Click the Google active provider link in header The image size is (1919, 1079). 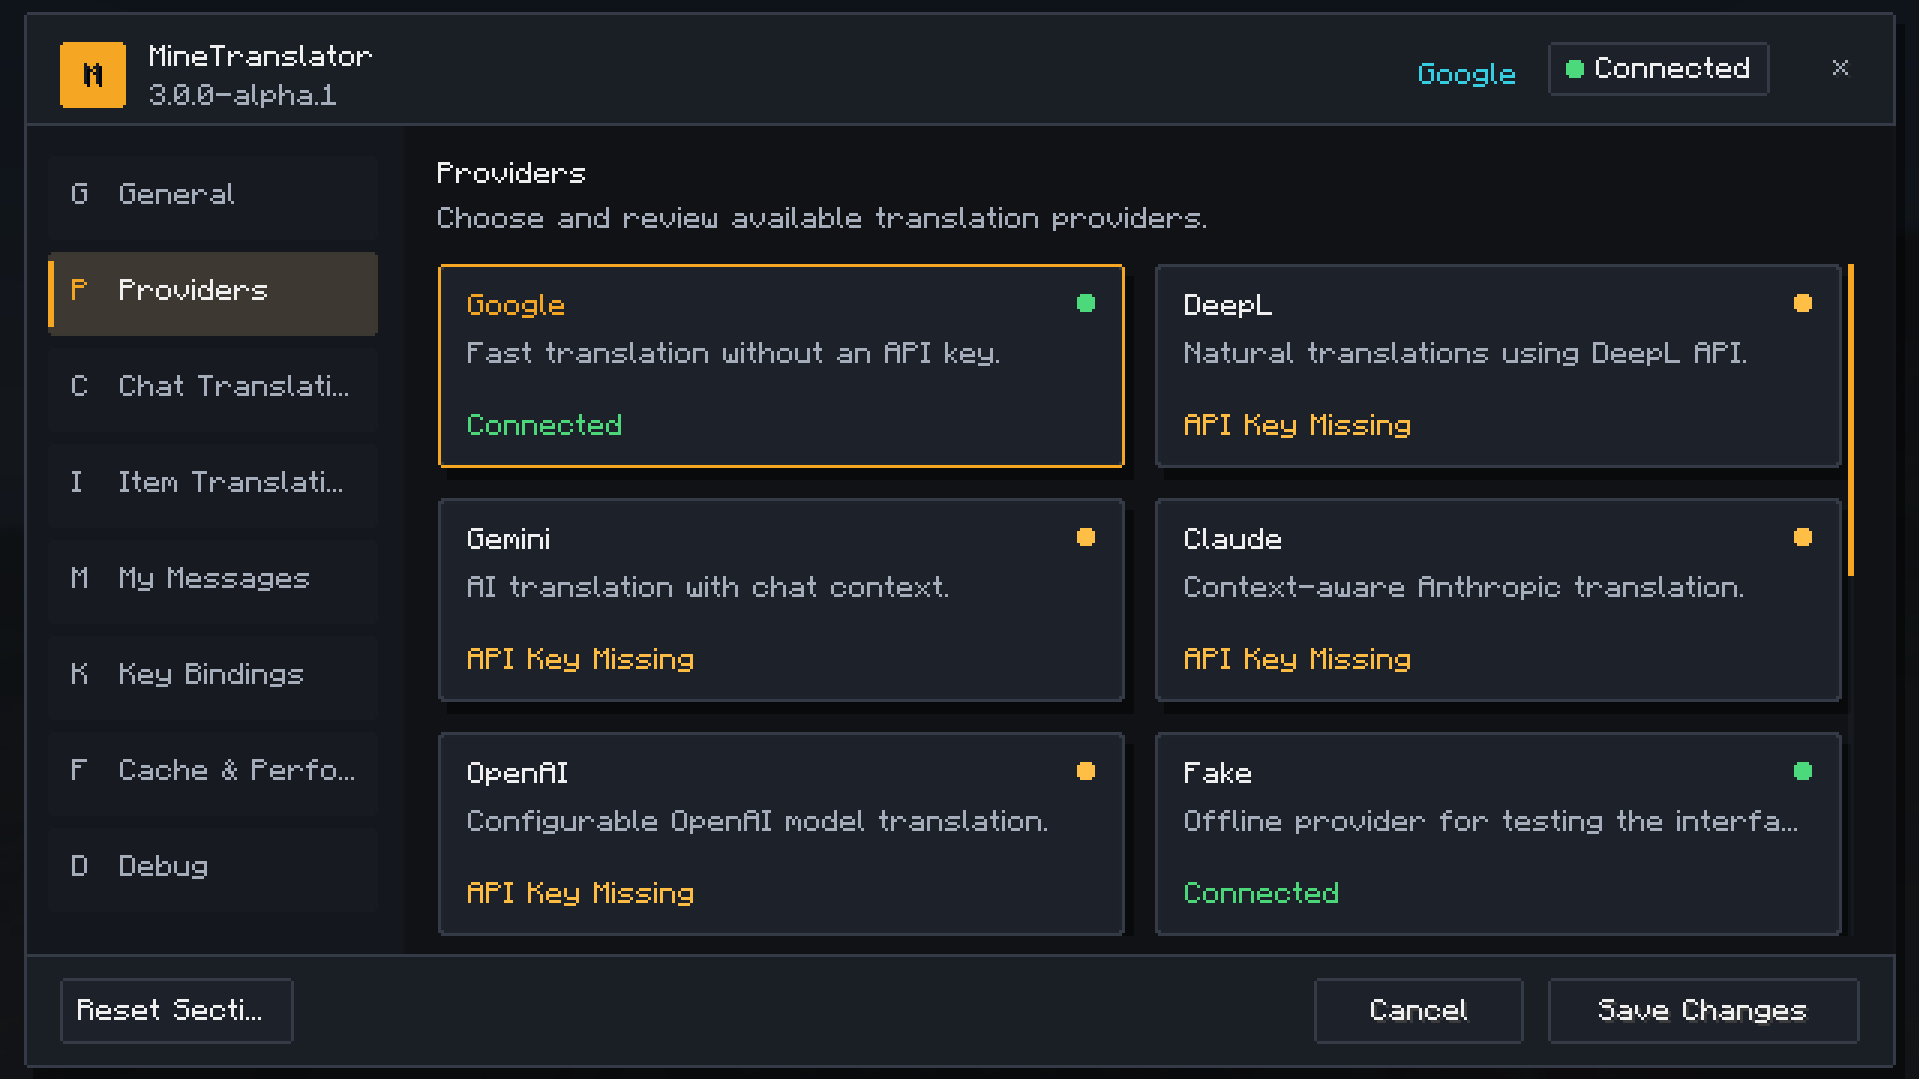(1466, 73)
